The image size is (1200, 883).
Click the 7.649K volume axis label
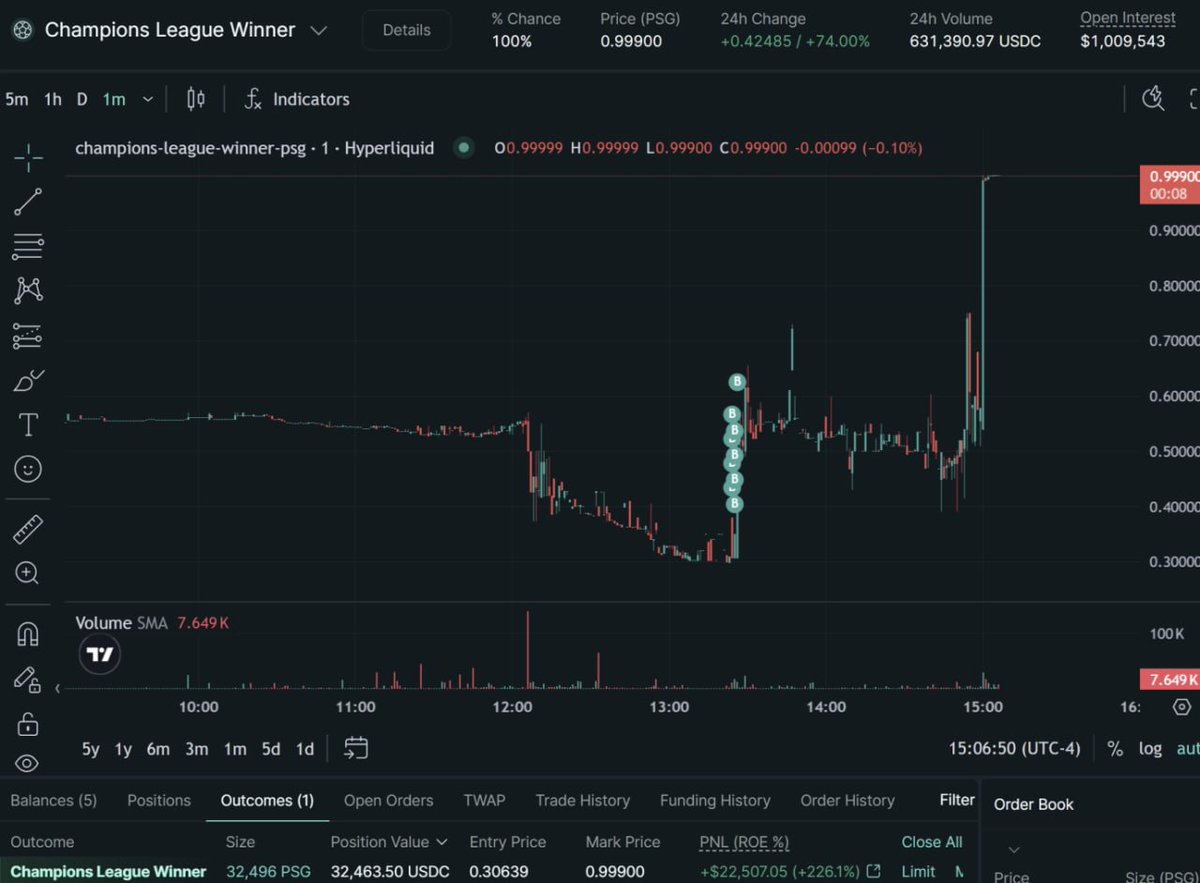[1169, 680]
